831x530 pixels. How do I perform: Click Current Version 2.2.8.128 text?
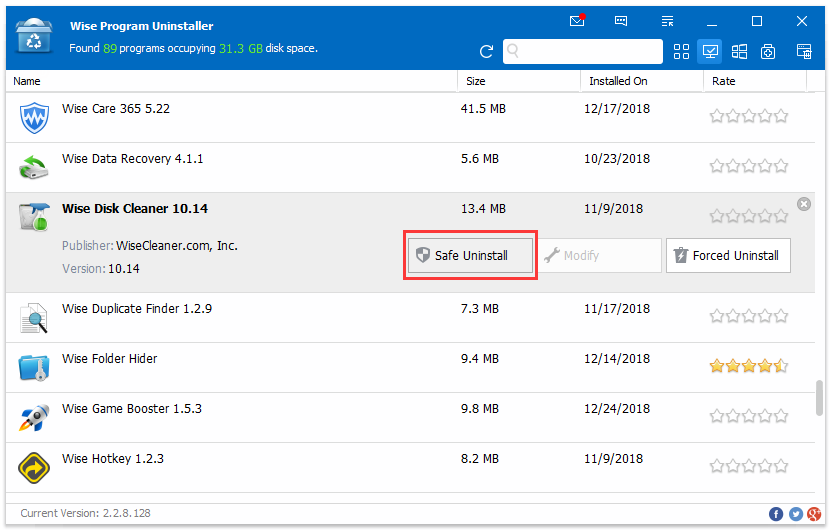85,513
